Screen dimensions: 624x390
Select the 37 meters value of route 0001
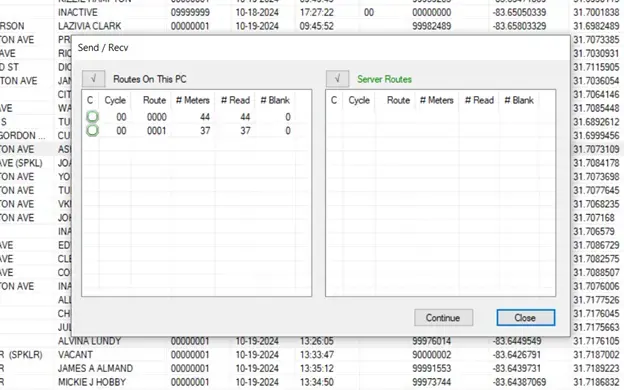pos(205,131)
